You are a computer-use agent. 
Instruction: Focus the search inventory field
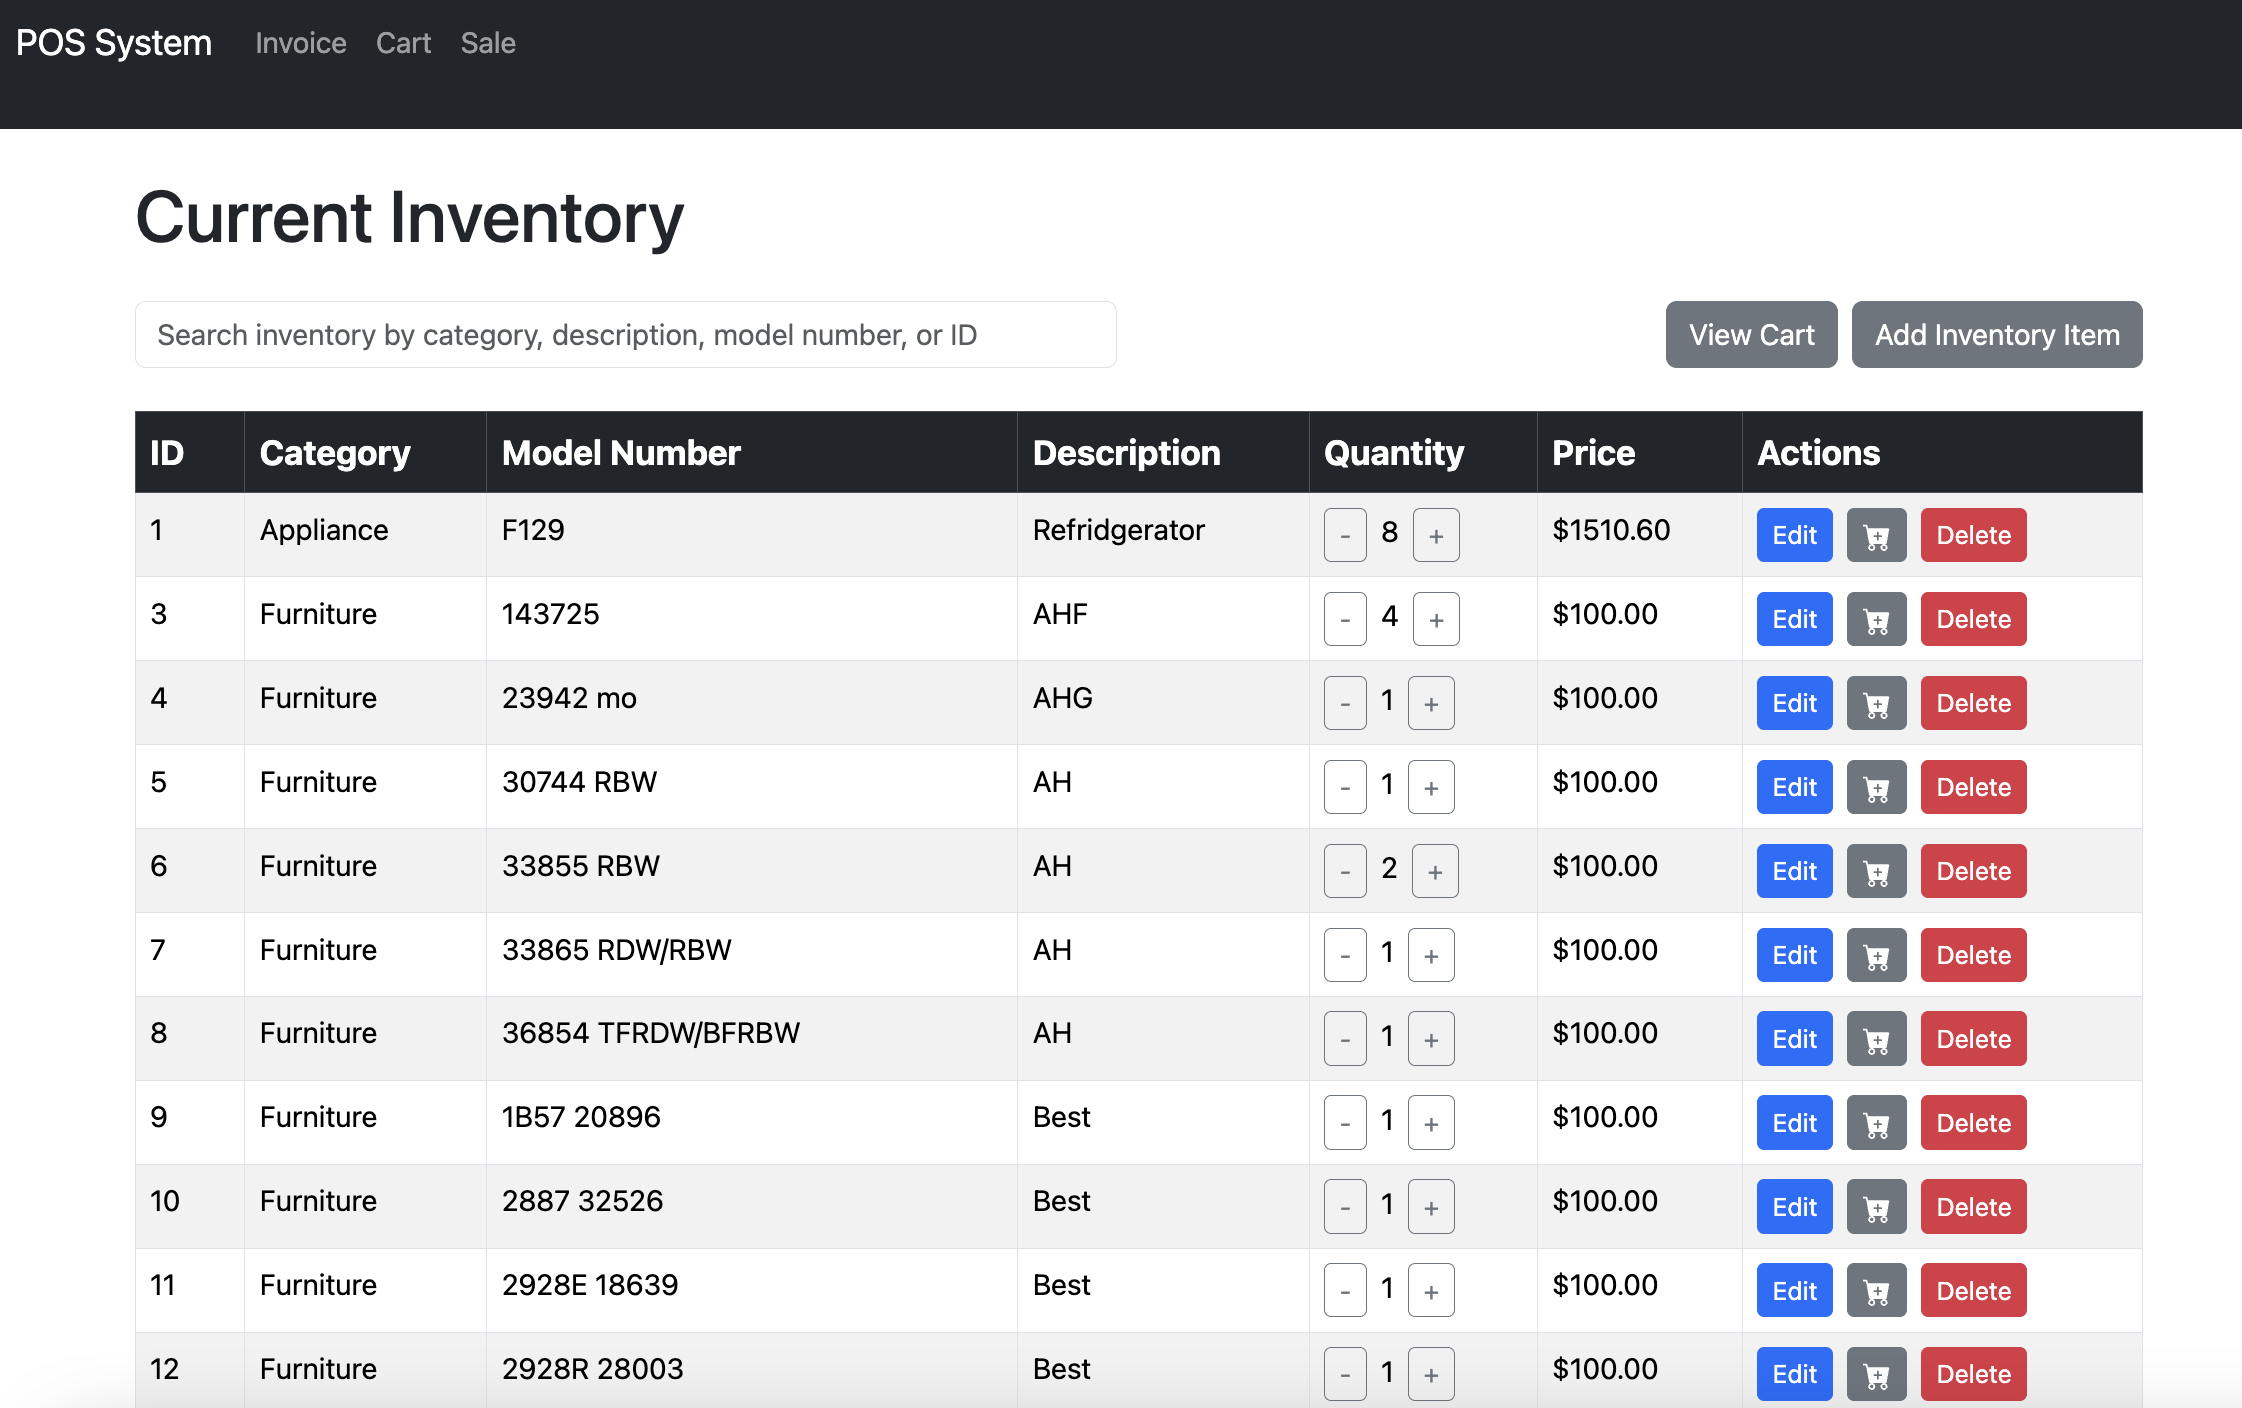[625, 334]
